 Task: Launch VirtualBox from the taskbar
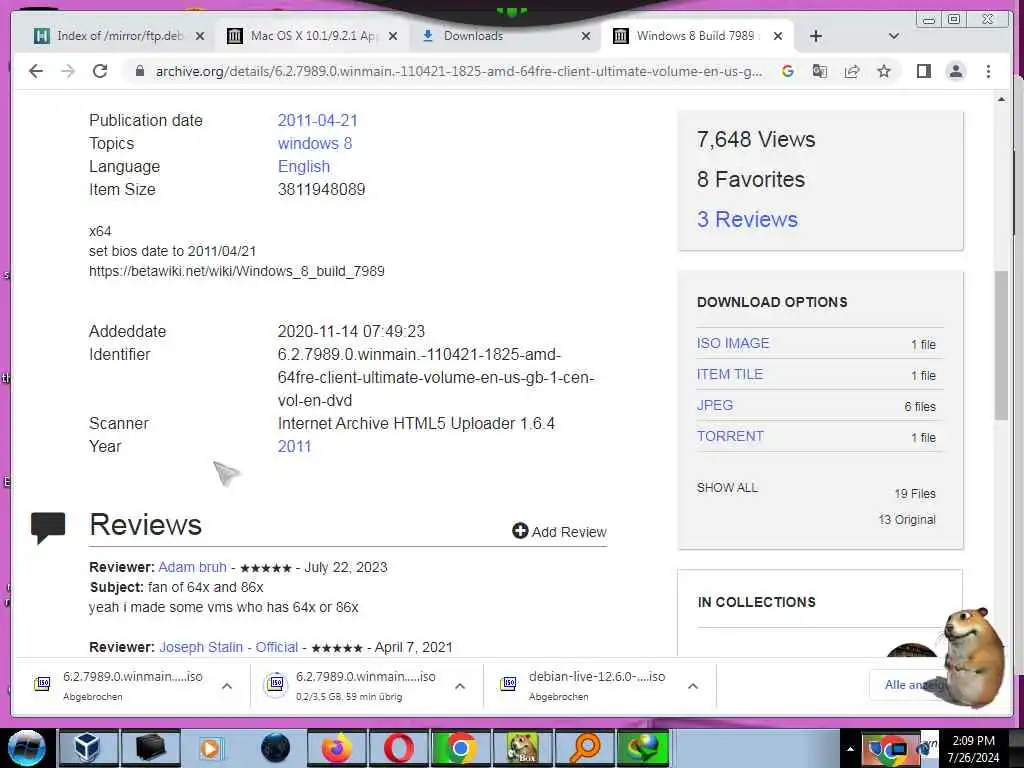click(87, 748)
